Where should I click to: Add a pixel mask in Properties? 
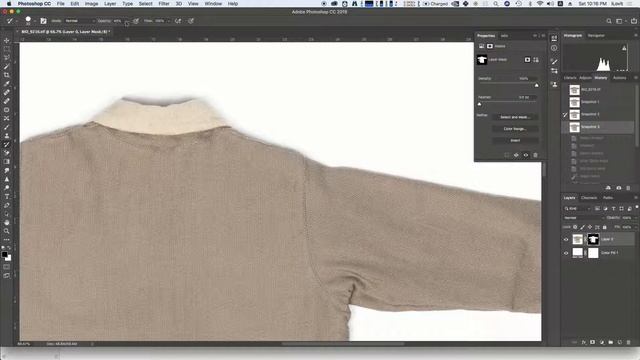527,60
